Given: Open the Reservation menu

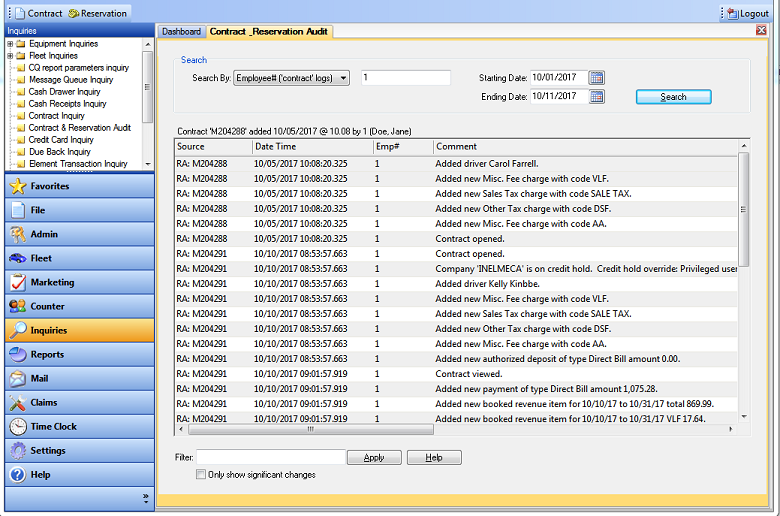Looking at the screenshot, I should [x=98, y=13].
